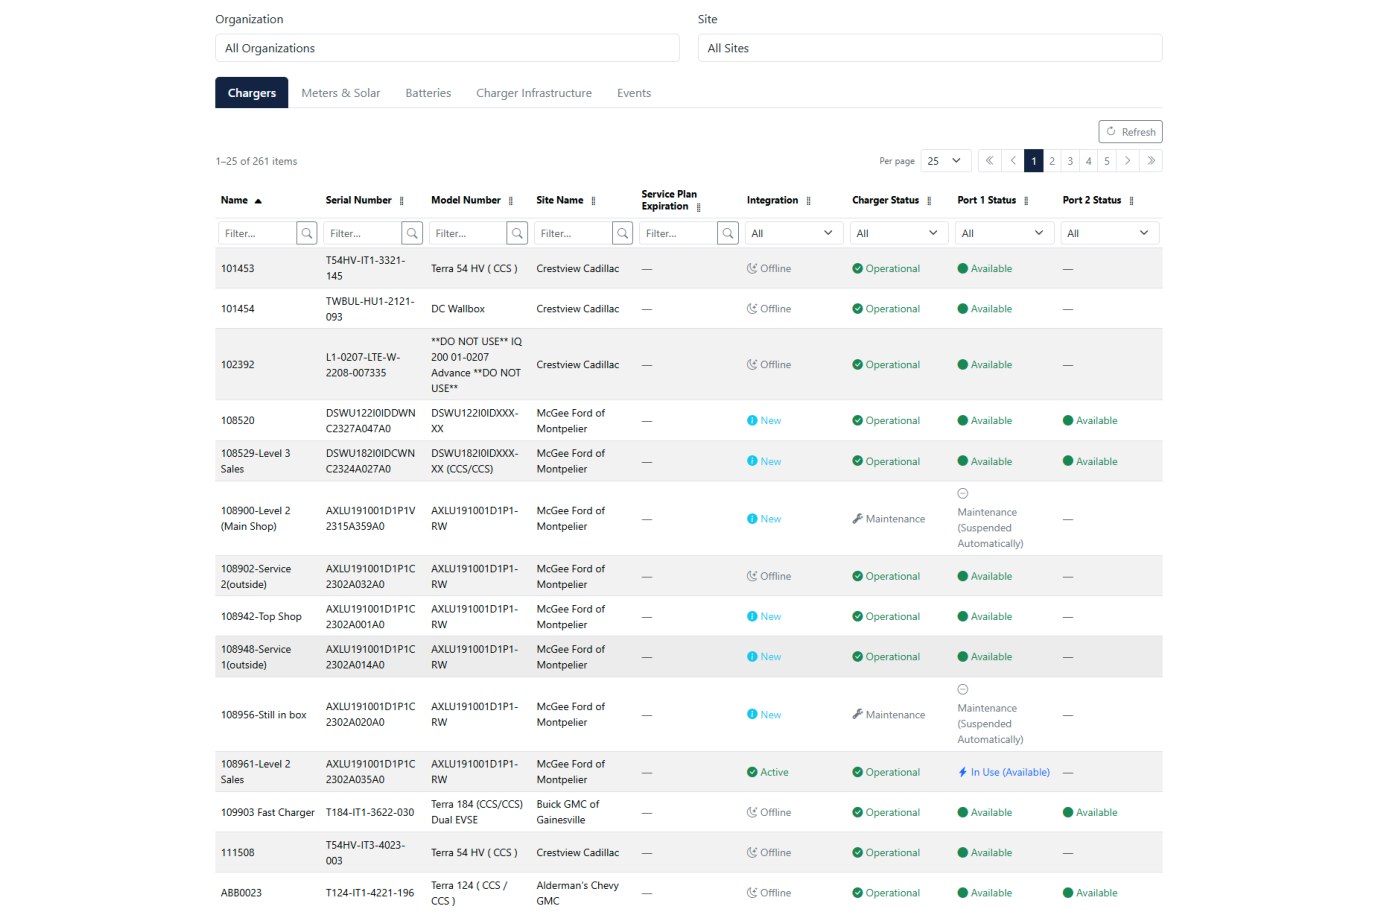Viewport: 1377px width, 911px height.
Task: Click the Model Number filter search icon
Action: pyautogui.click(x=518, y=233)
